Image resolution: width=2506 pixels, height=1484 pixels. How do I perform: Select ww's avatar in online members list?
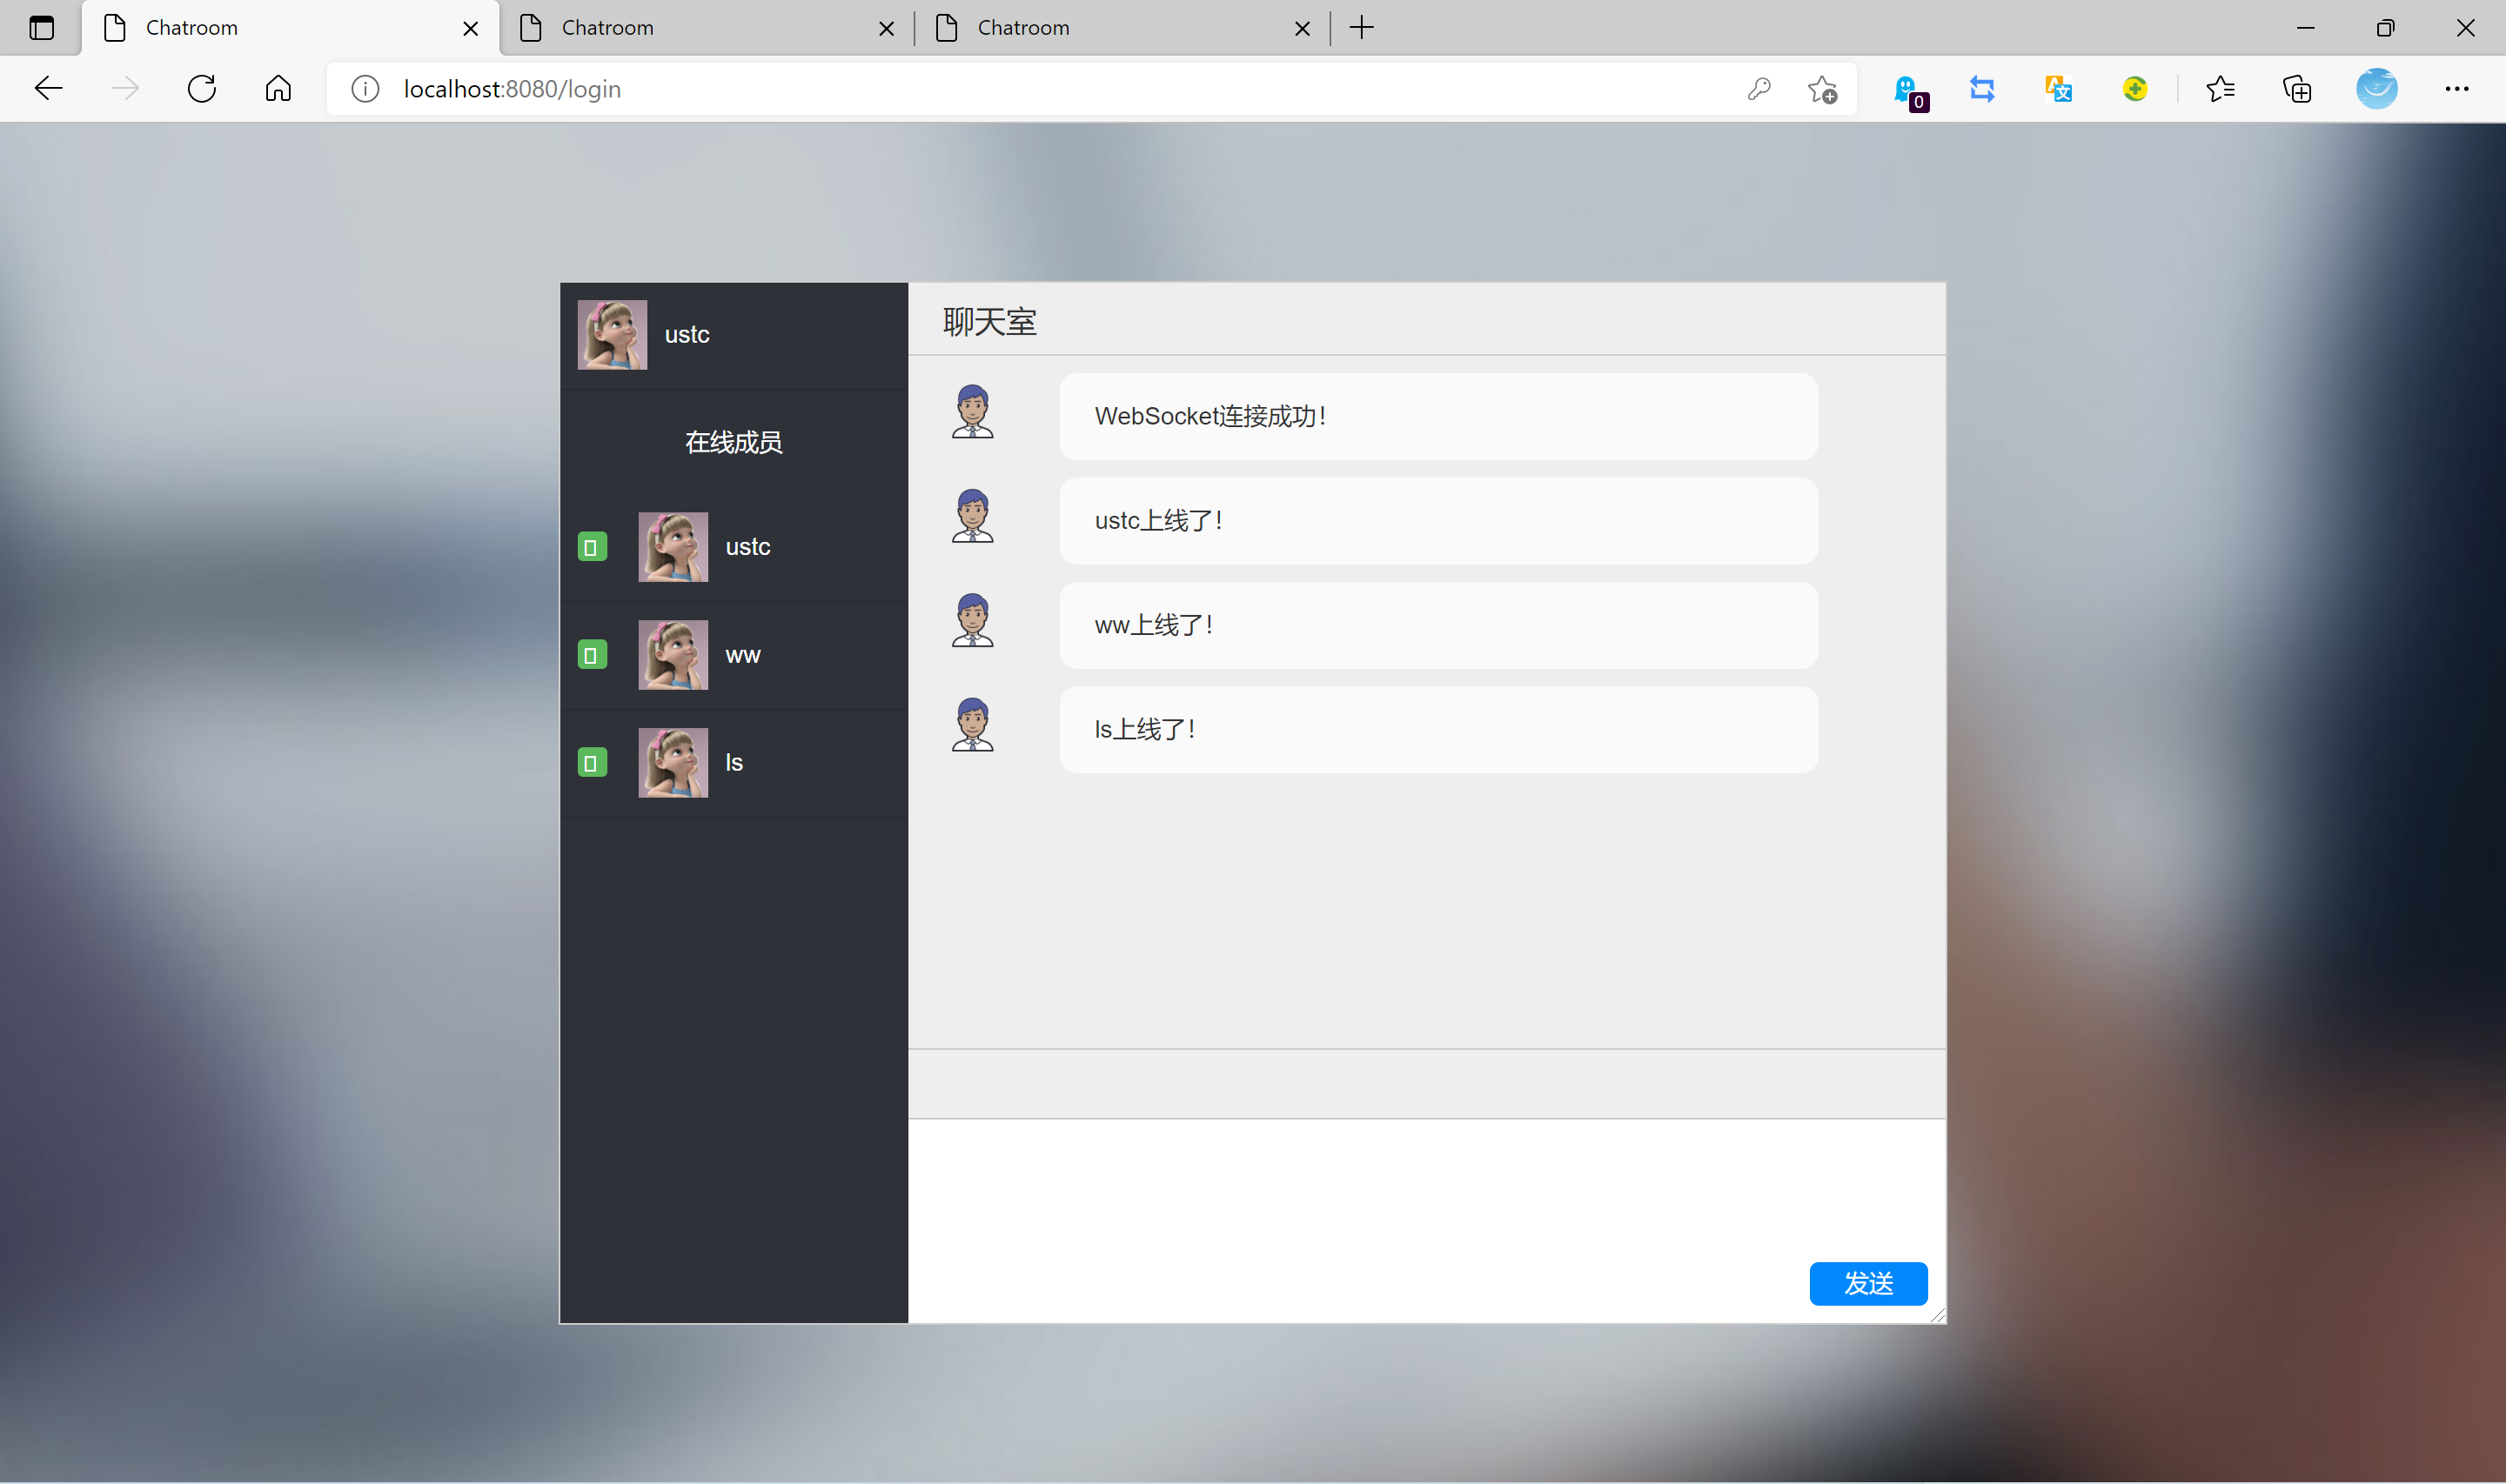673,655
